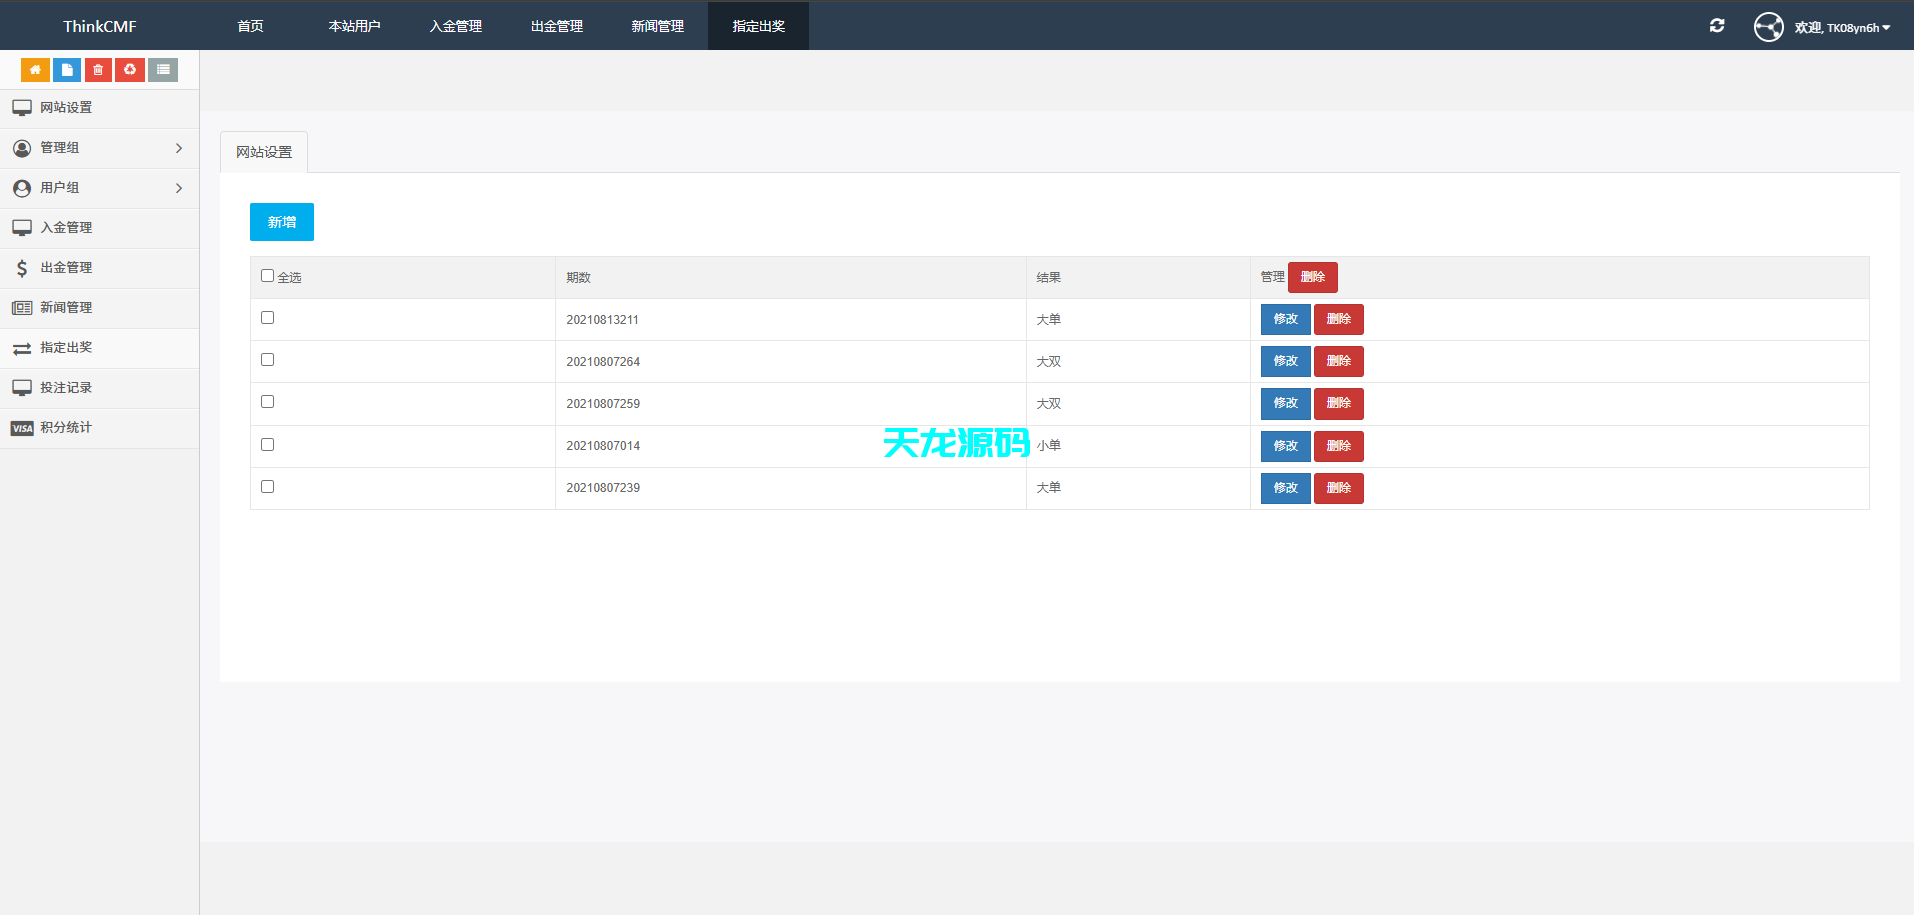
Task: Toggle the 全选 select-all checkbox
Action: tap(267, 276)
